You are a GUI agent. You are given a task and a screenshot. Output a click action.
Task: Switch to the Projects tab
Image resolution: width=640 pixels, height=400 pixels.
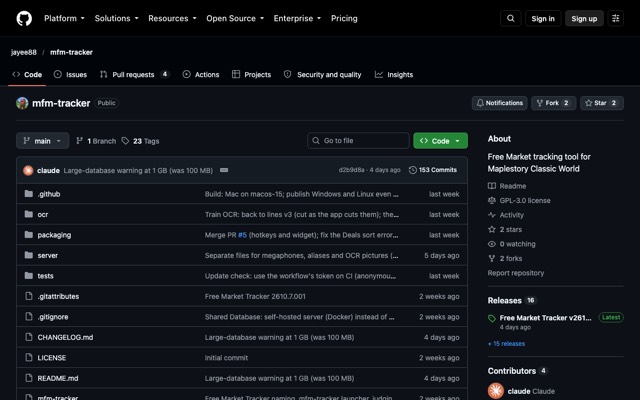click(251, 75)
